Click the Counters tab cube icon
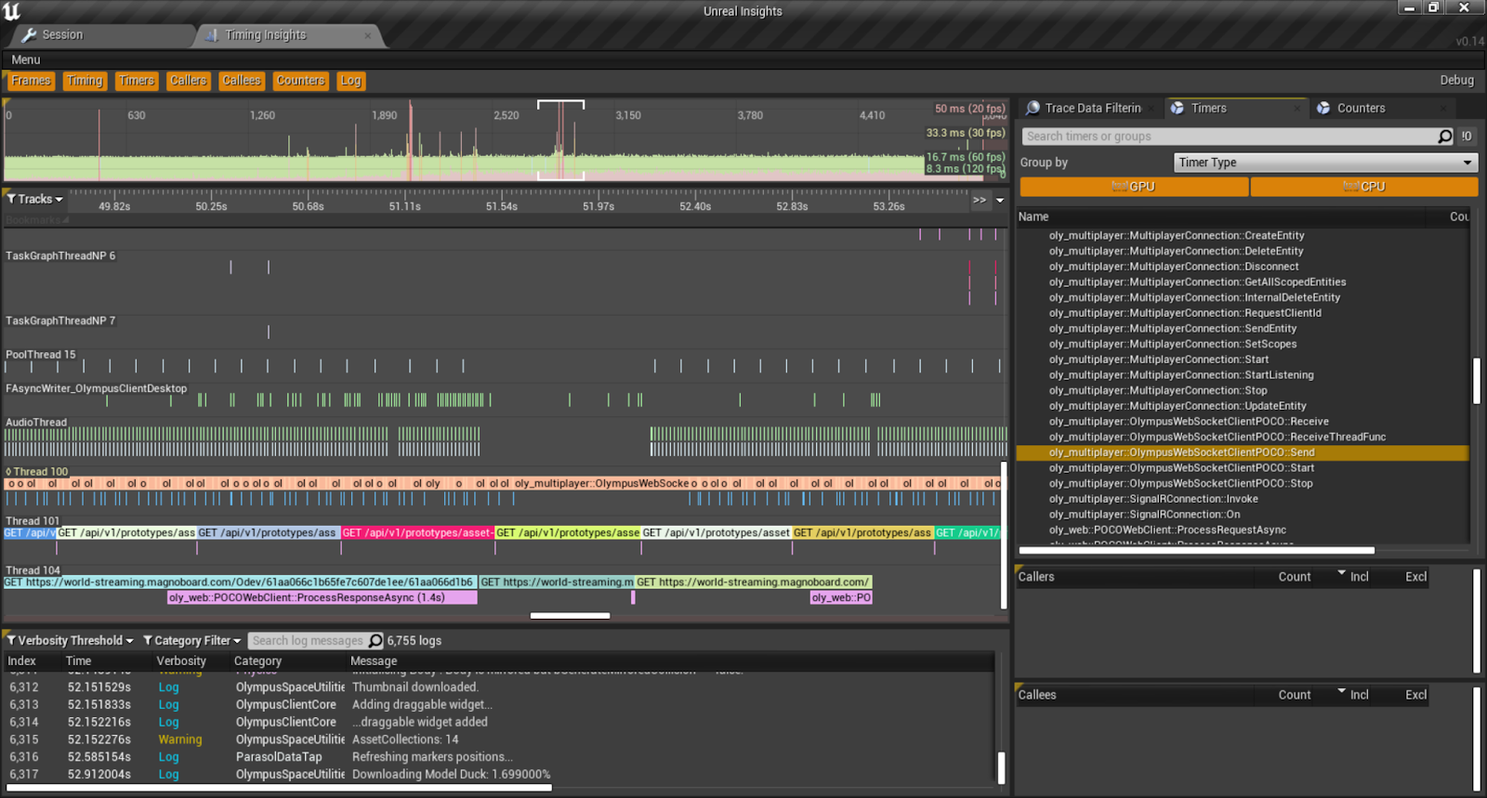This screenshot has width=1487, height=798. pyautogui.click(x=1323, y=108)
